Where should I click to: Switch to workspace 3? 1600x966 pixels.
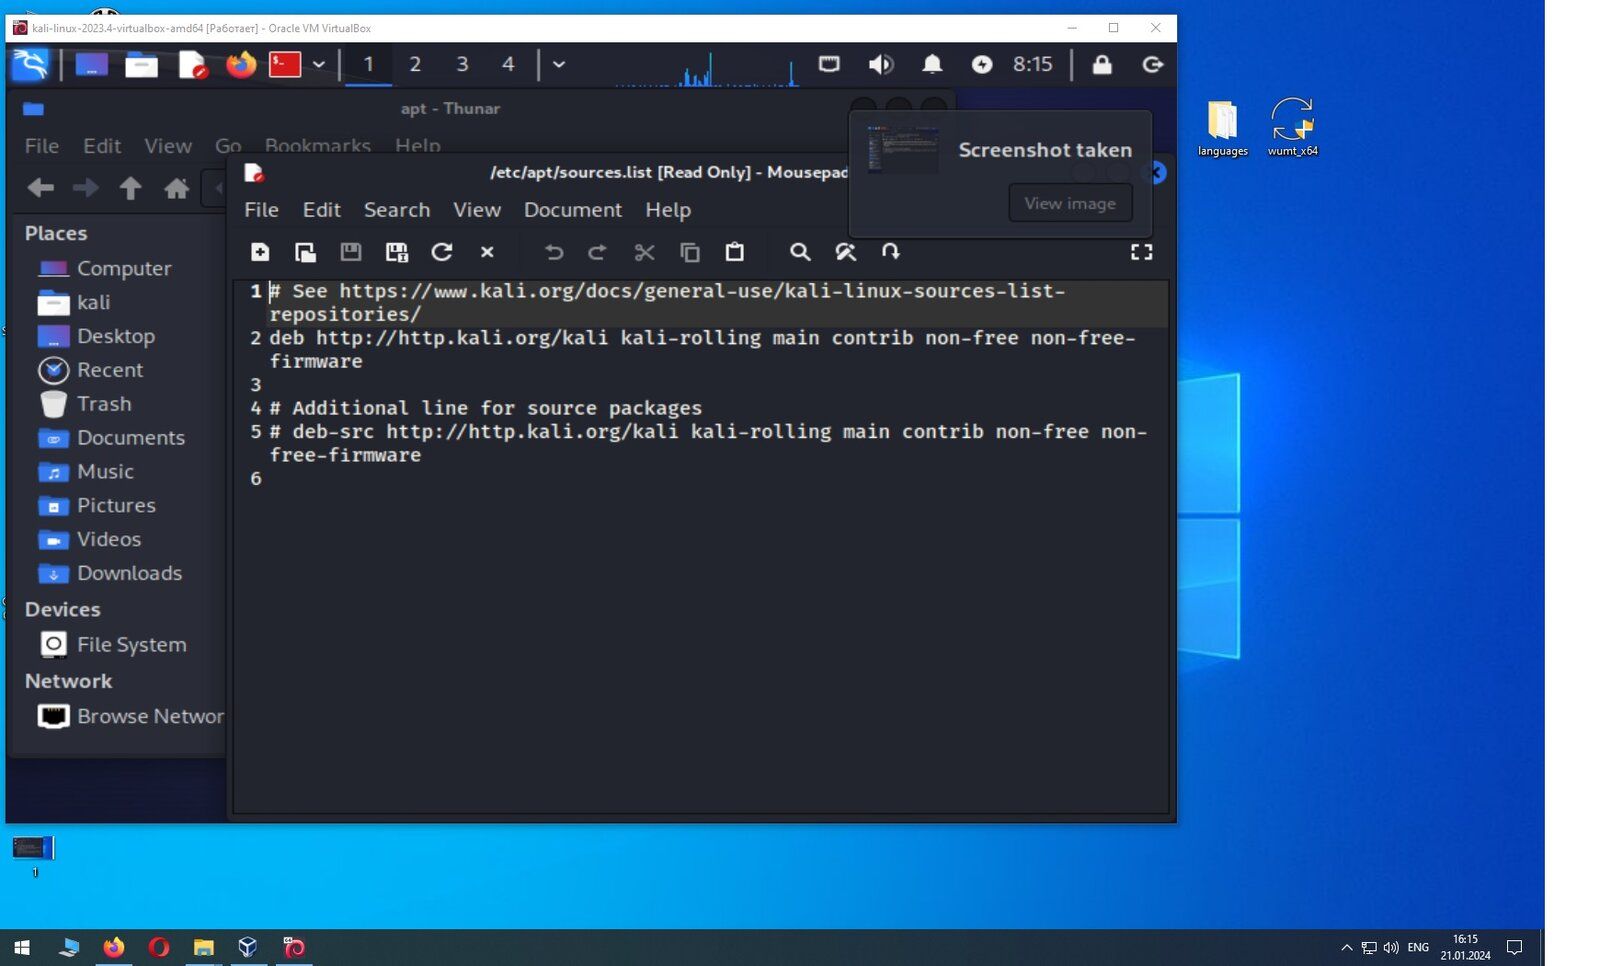(462, 65)
